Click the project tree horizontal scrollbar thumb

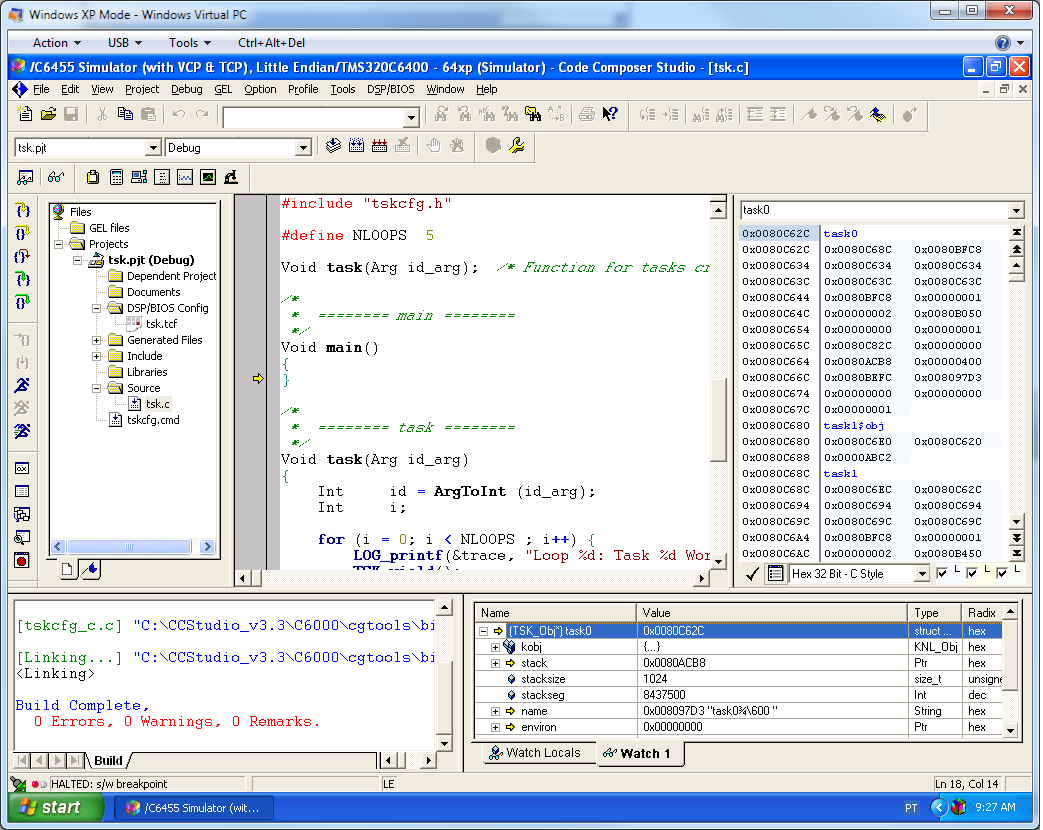(x=129, y=547)
